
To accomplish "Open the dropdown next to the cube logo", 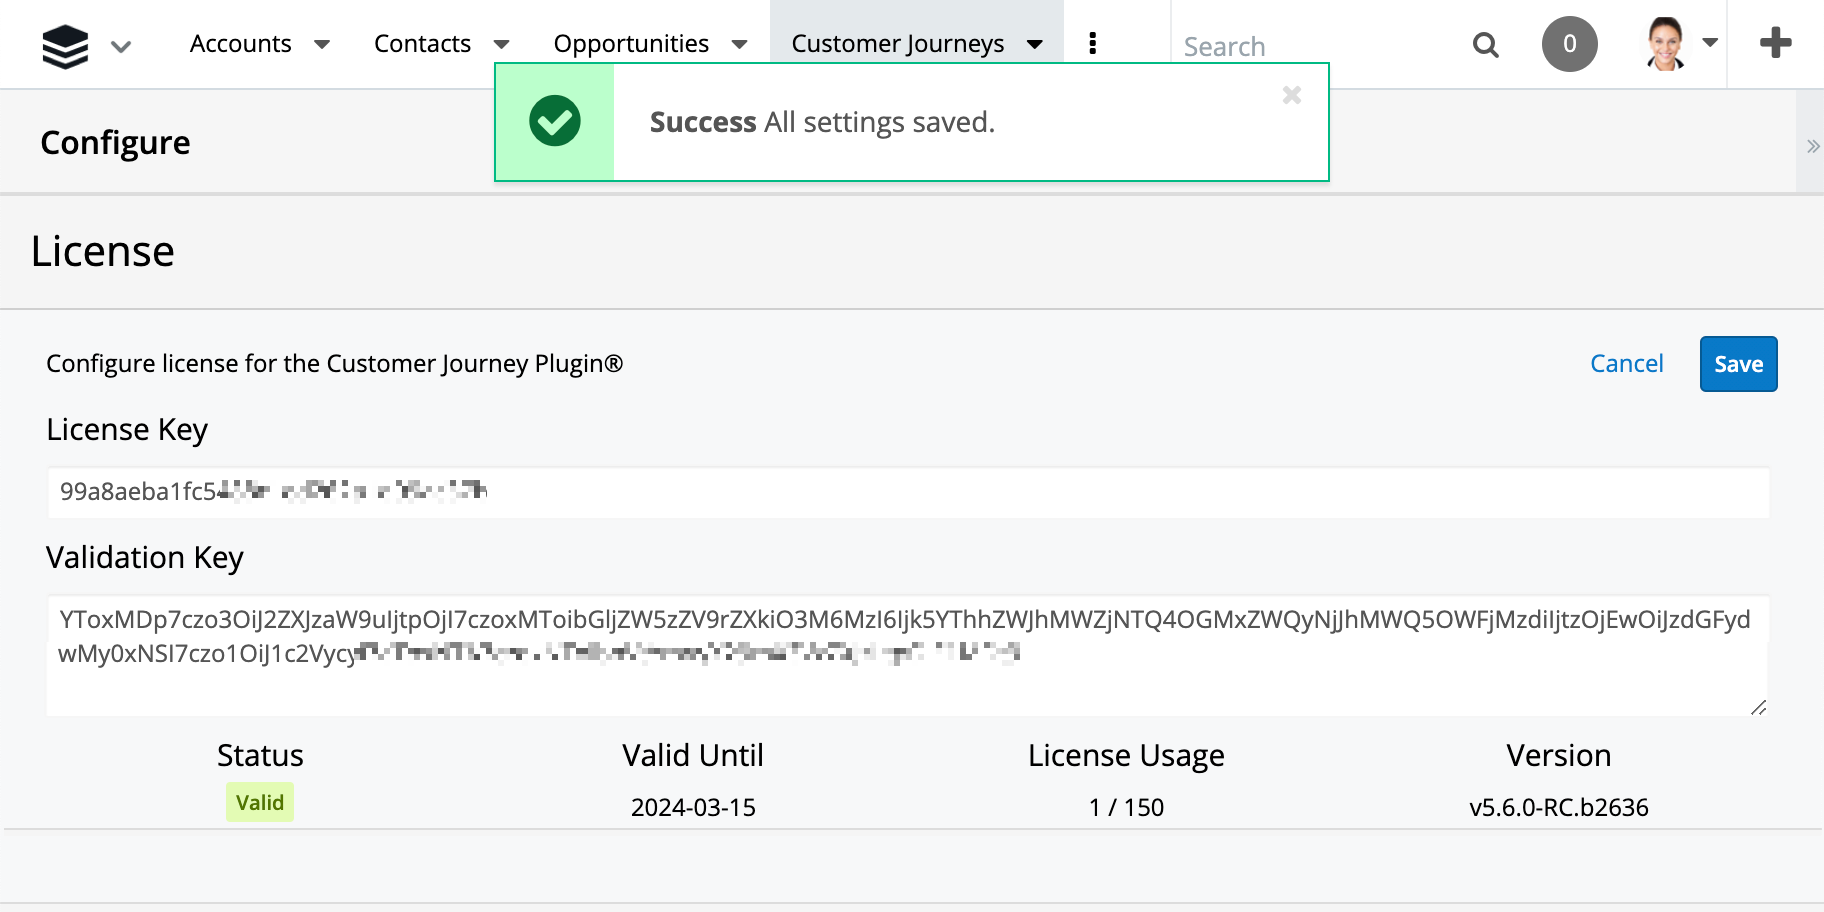I will (121, 47).
